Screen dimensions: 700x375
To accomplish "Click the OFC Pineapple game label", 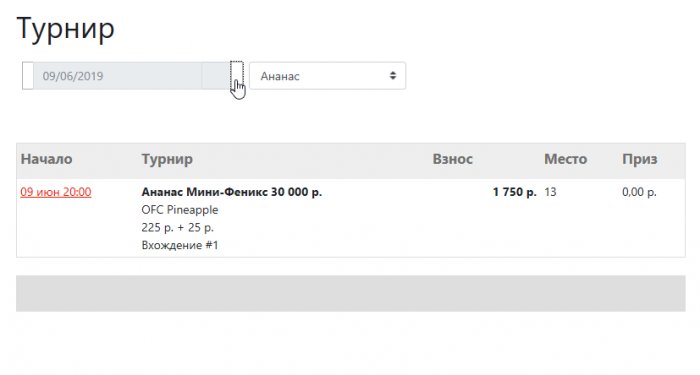I will pos(180,210).
